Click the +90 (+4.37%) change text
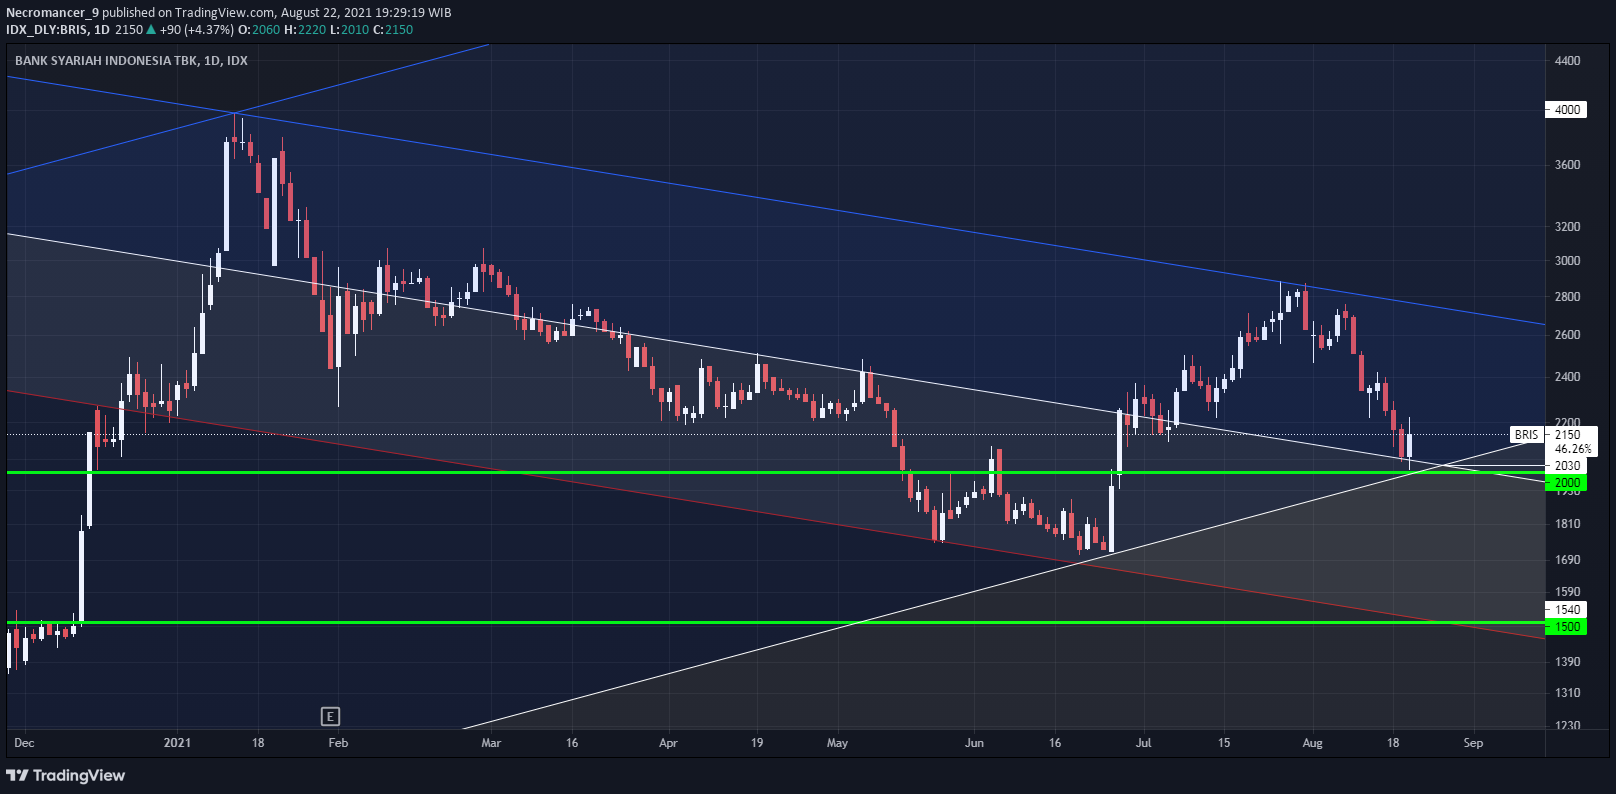Image resolution: width=1616 pixels, height=794 pixels. click(x=197, y=29)
